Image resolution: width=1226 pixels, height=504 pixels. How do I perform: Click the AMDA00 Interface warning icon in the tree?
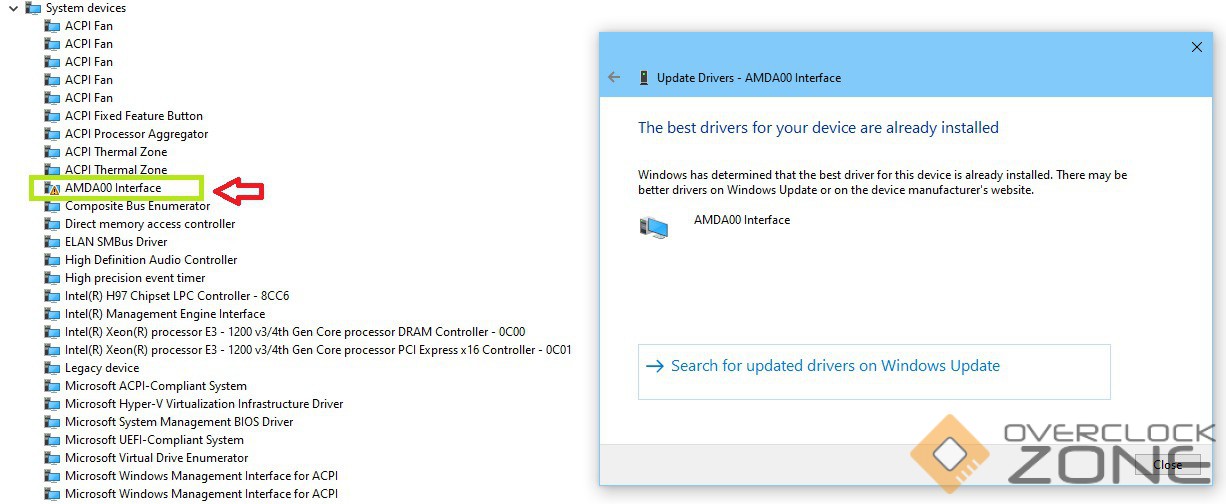[52, 188]
